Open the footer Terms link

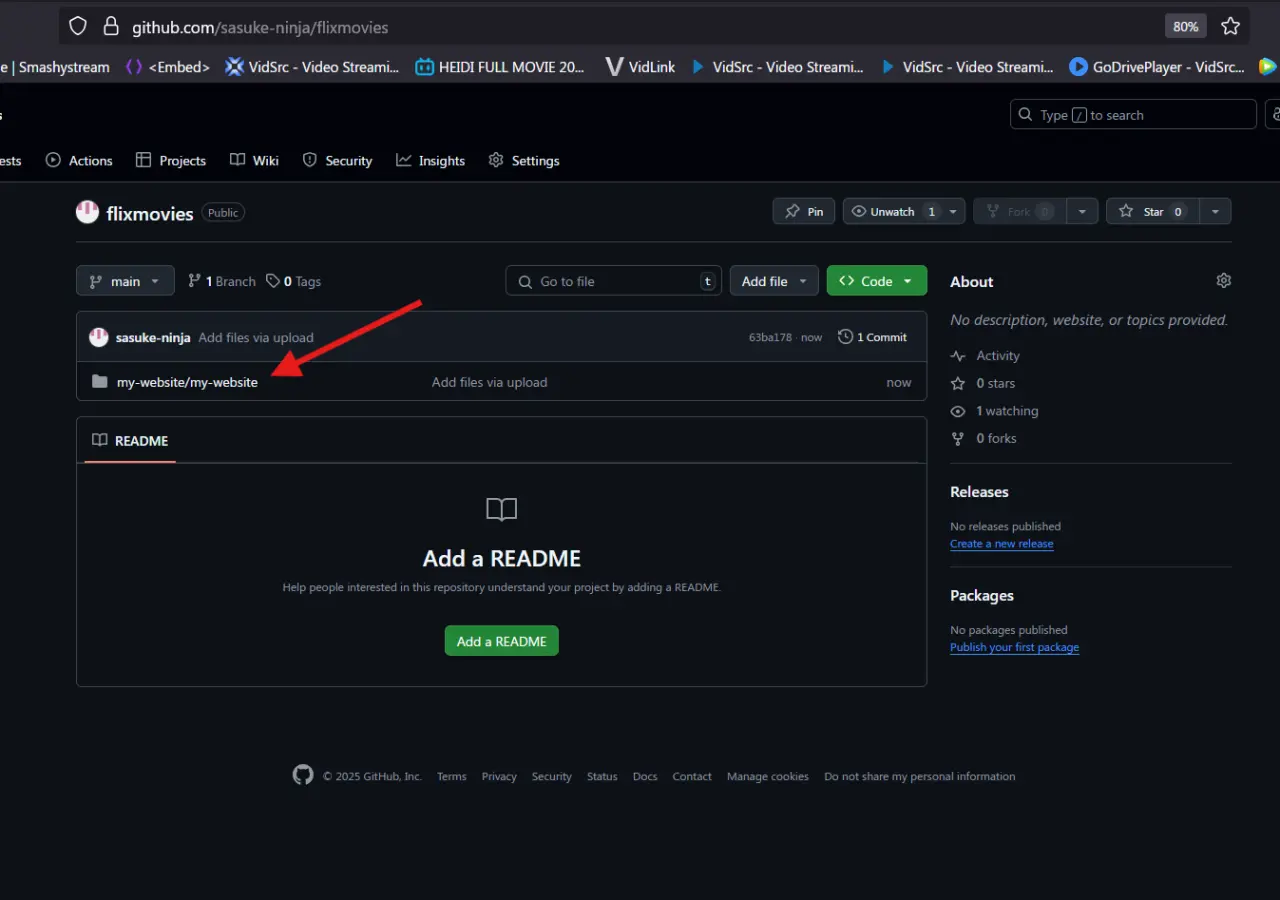[452, 776]
